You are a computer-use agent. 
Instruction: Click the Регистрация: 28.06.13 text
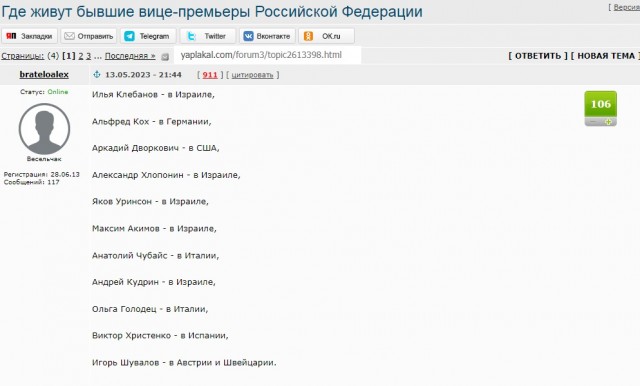pyautogui.click(x=42, y=174)
